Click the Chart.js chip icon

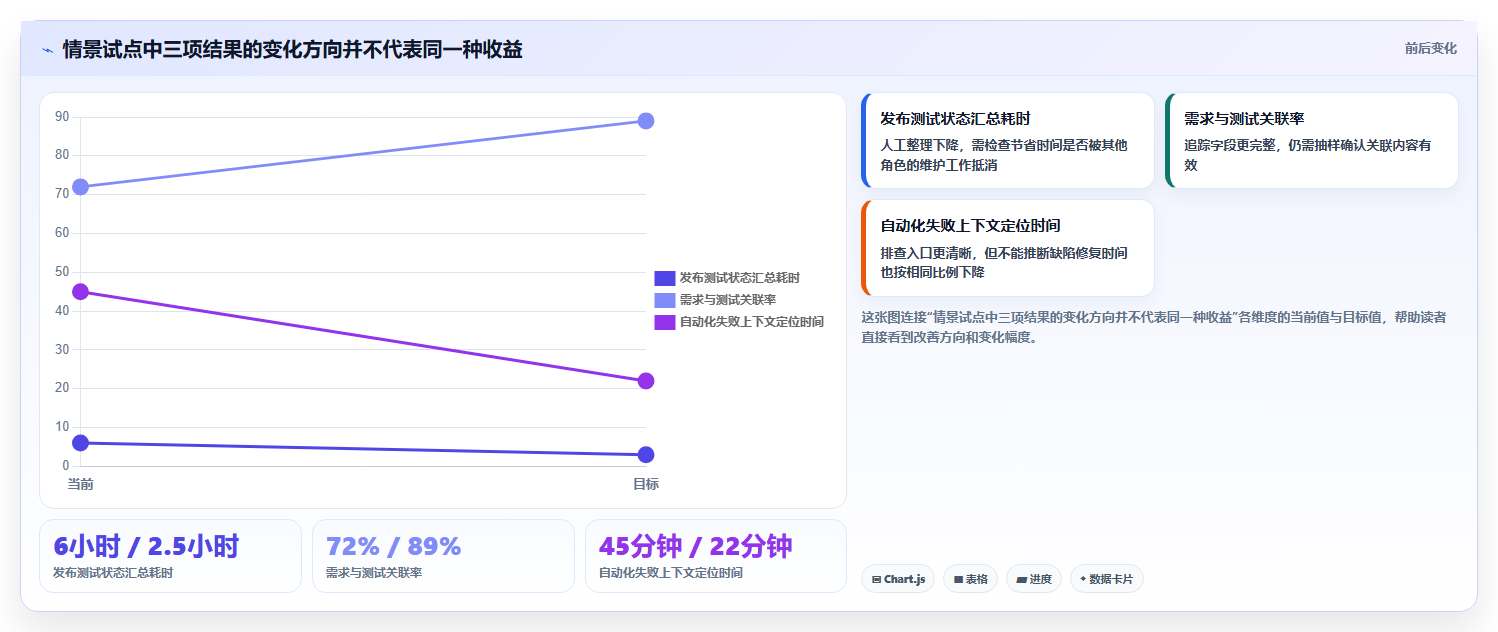tap(876, 579)
